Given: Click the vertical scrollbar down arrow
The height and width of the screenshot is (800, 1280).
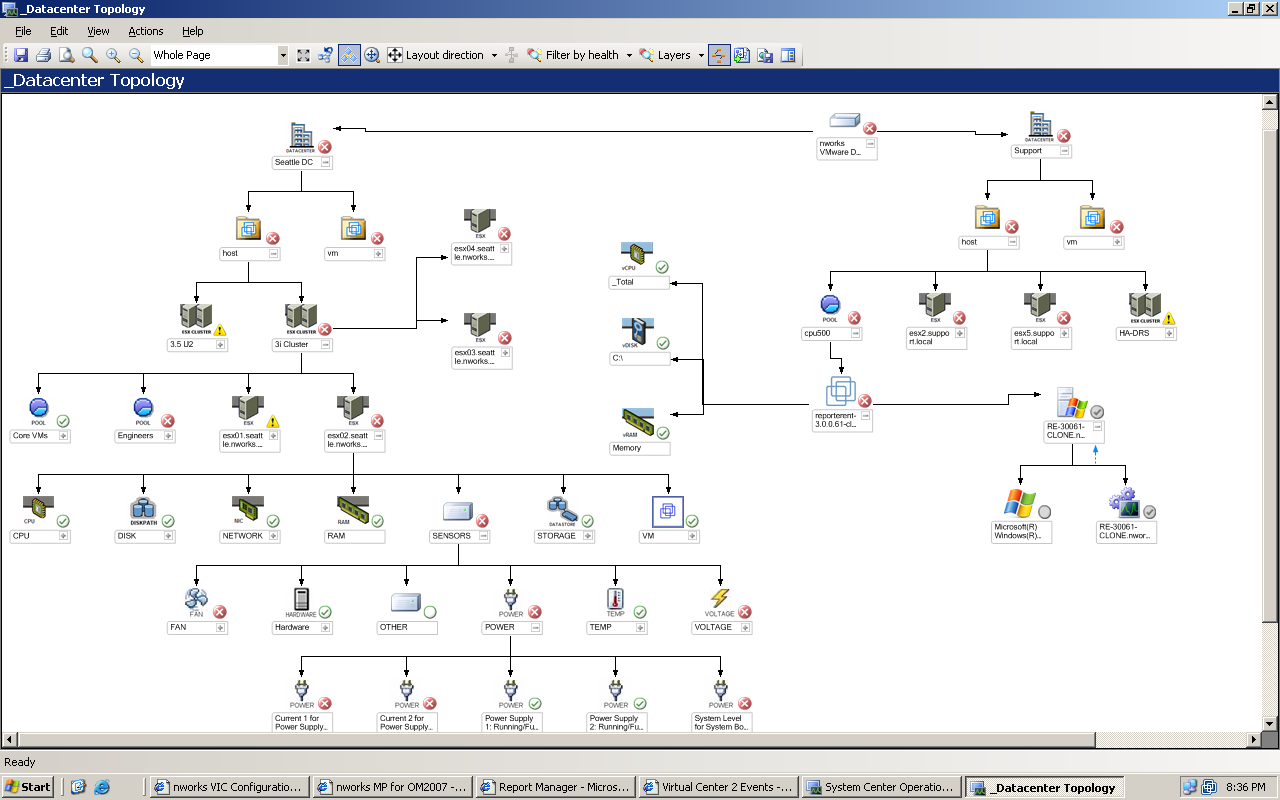Looking at the screenshot, I should [1270, 723].
